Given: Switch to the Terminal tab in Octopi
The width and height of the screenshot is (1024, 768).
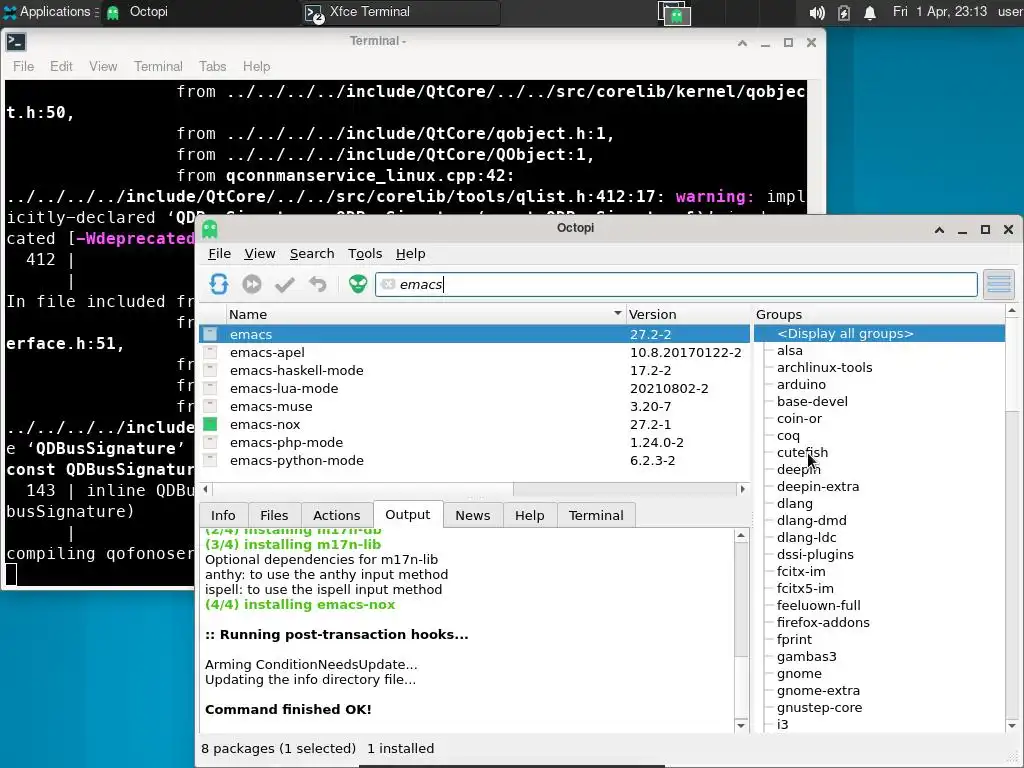Looking at the screenshot, I should pos(596,515).
